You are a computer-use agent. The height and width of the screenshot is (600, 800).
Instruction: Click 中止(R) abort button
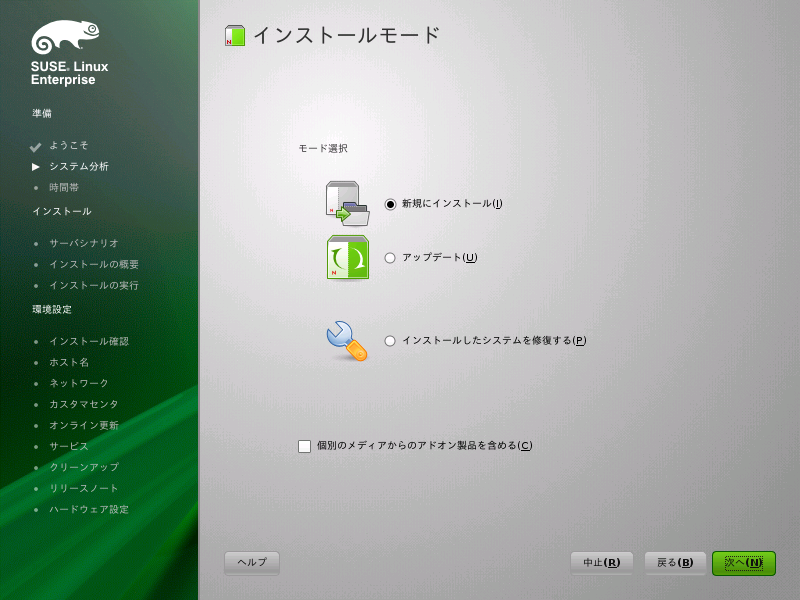pos(602,563)
